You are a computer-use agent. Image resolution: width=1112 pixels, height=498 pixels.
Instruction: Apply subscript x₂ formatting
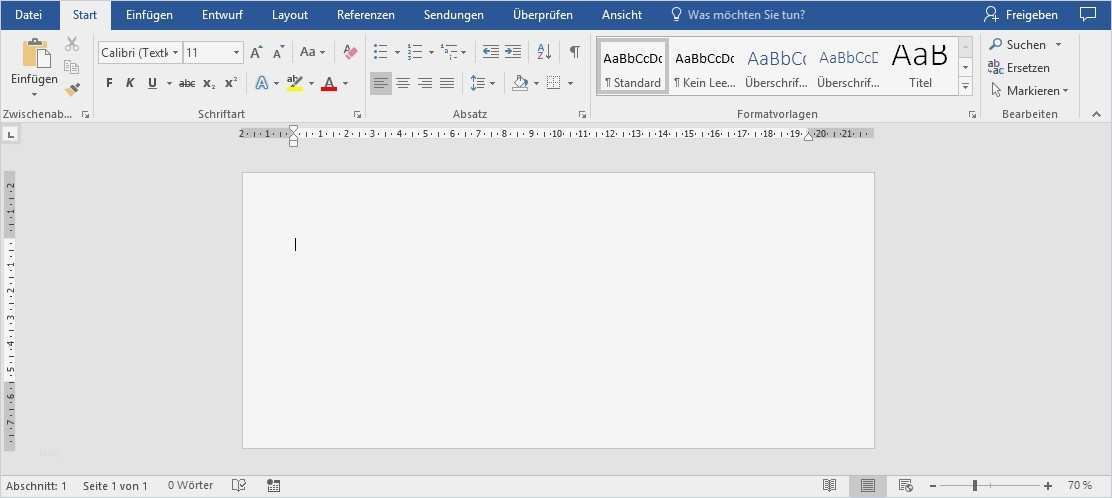click(208, 84)
